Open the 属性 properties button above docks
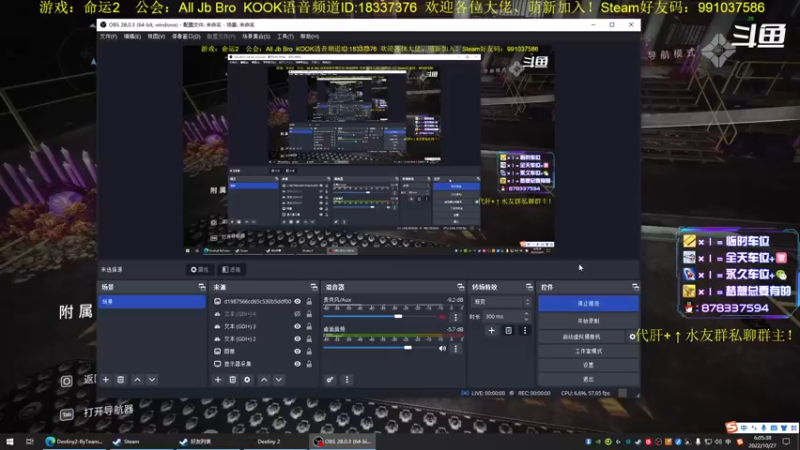 click(199, 269)
